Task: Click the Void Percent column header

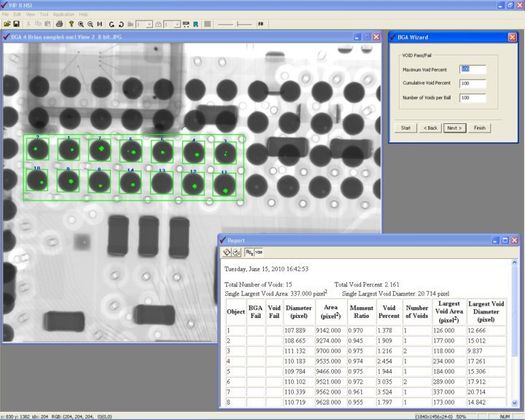Action: tap(389, 312)
